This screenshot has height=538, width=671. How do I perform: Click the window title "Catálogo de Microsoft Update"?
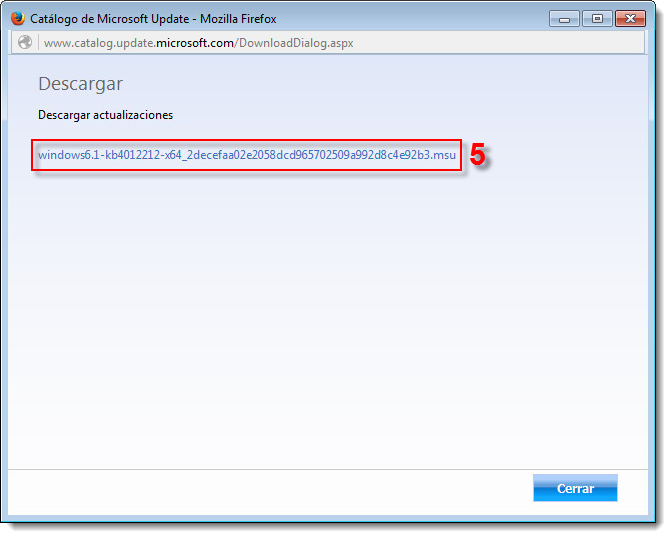pyautogui.click(x=110, y=18)
